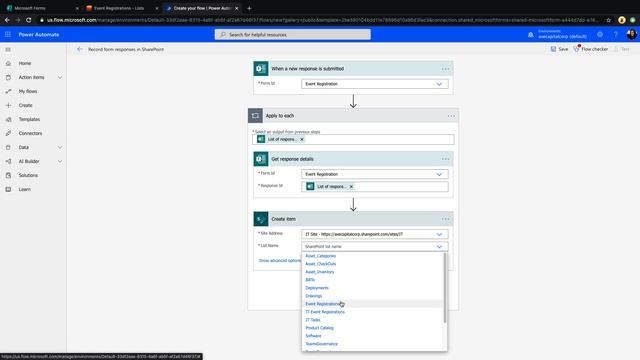Viewport: 640px width, 360px height.
Task: Click the Connectors icon in sidebar
Action: tap(8, 133)
